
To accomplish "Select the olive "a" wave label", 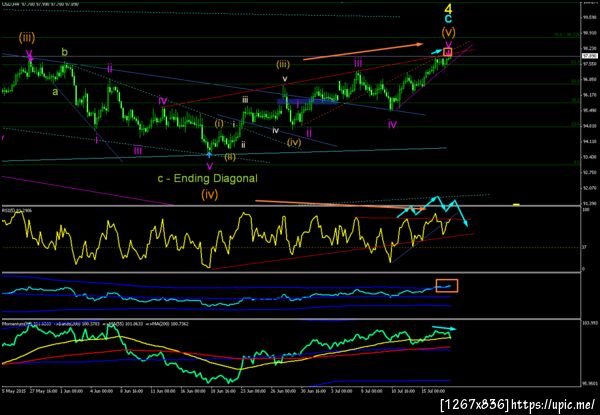I will coord(55,92).
